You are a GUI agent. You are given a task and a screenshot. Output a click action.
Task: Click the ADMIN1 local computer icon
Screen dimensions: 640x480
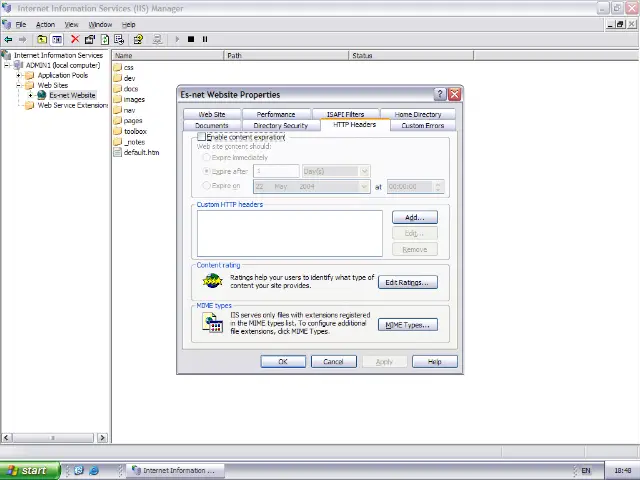click(x=18, y=65)
